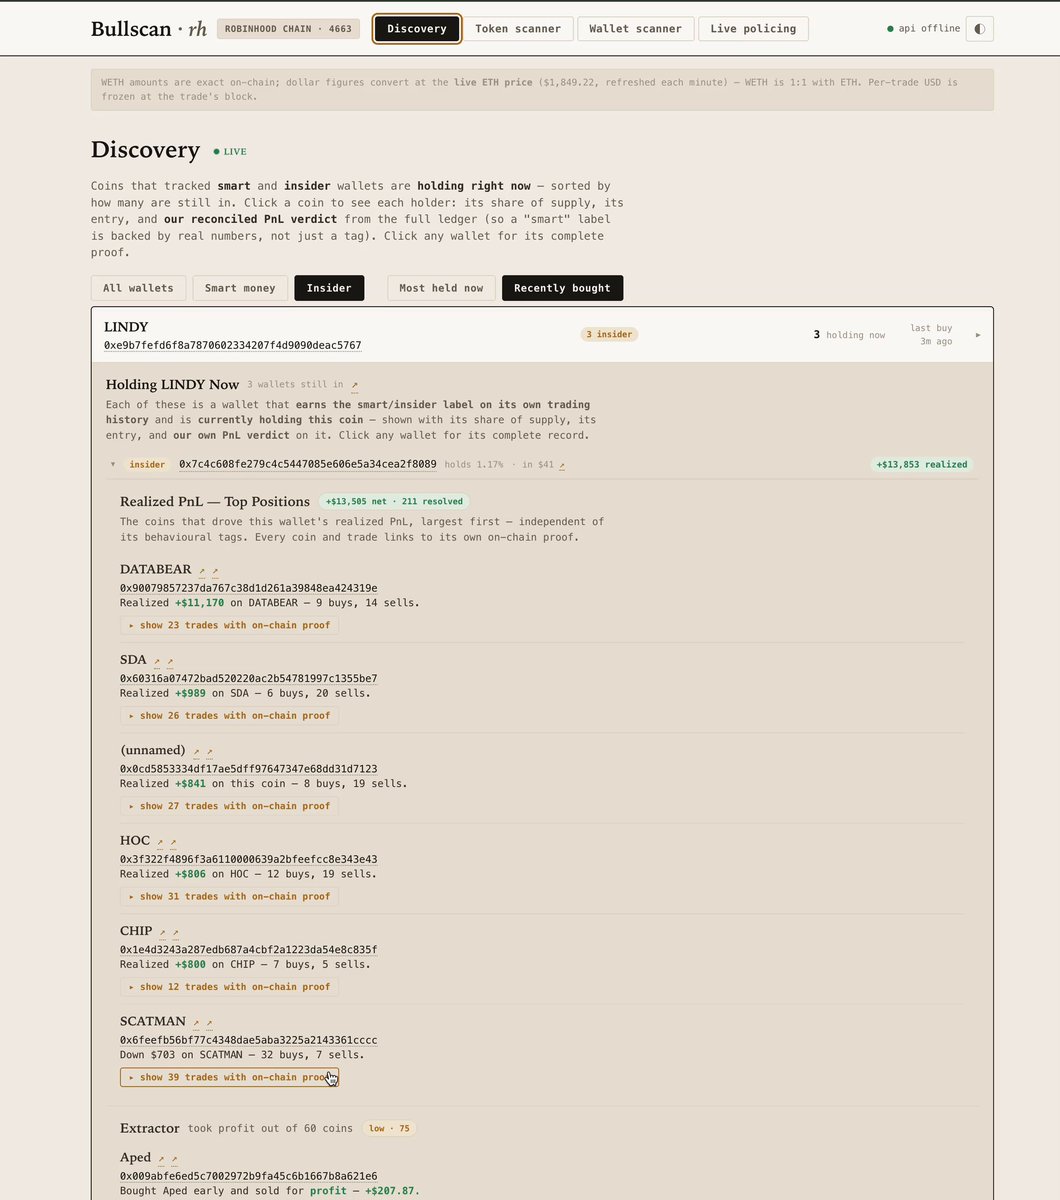The width and height of the screenshot is (1060, 1200).
Task: Open the second arrow link beside CHIP
Action: [175, 932]
